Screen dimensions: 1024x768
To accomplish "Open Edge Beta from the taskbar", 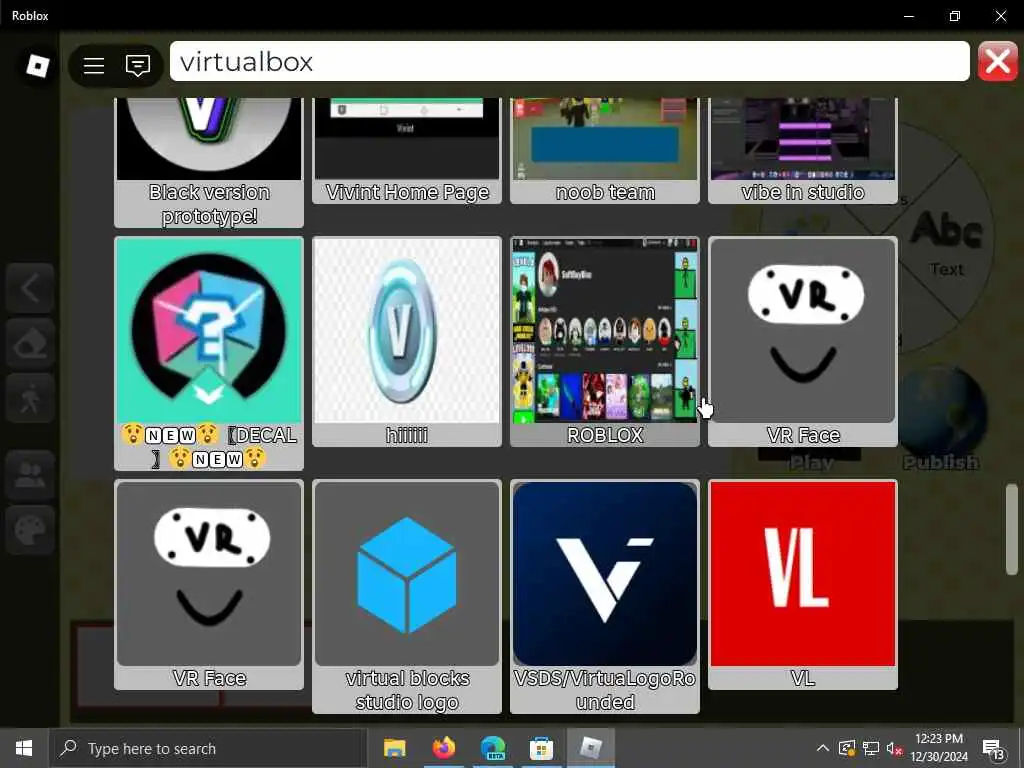I will pos(492,748).
